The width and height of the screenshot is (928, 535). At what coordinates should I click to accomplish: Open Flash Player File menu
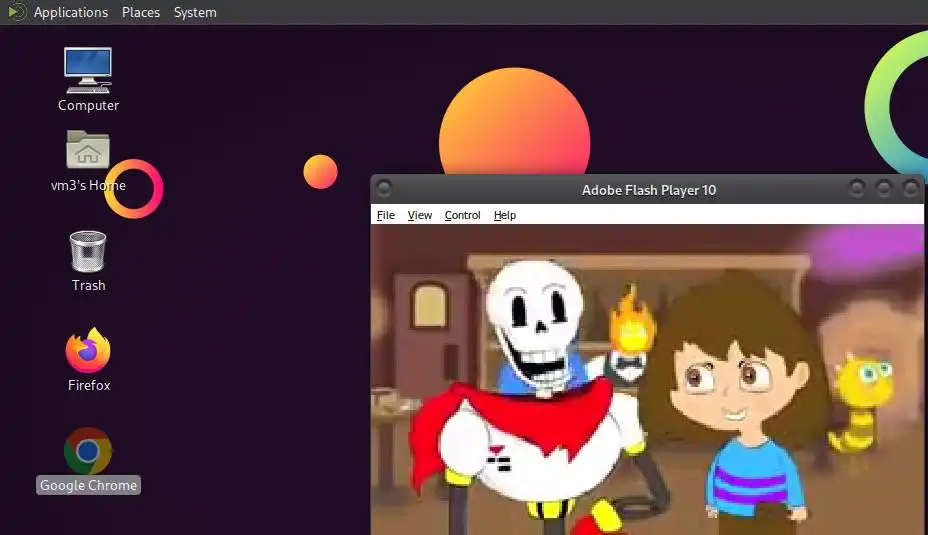(385, 215)
